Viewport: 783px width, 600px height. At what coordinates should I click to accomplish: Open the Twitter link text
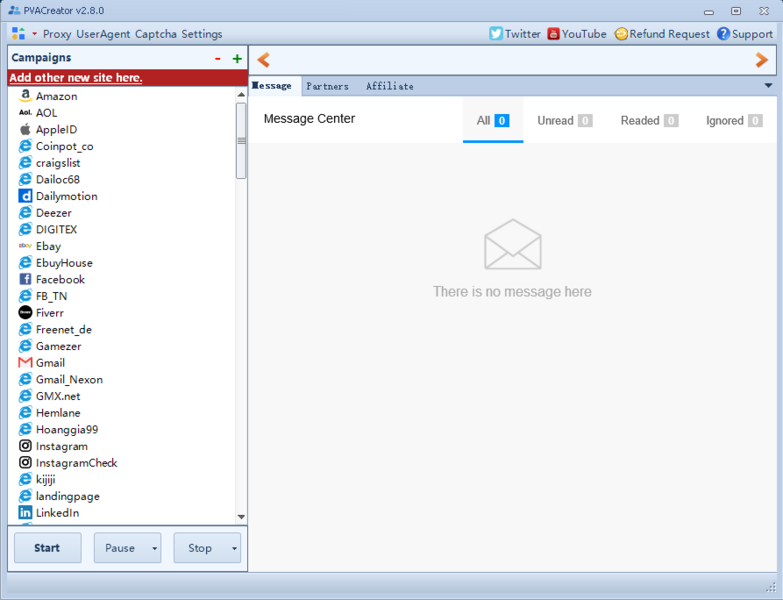(522, 34)
